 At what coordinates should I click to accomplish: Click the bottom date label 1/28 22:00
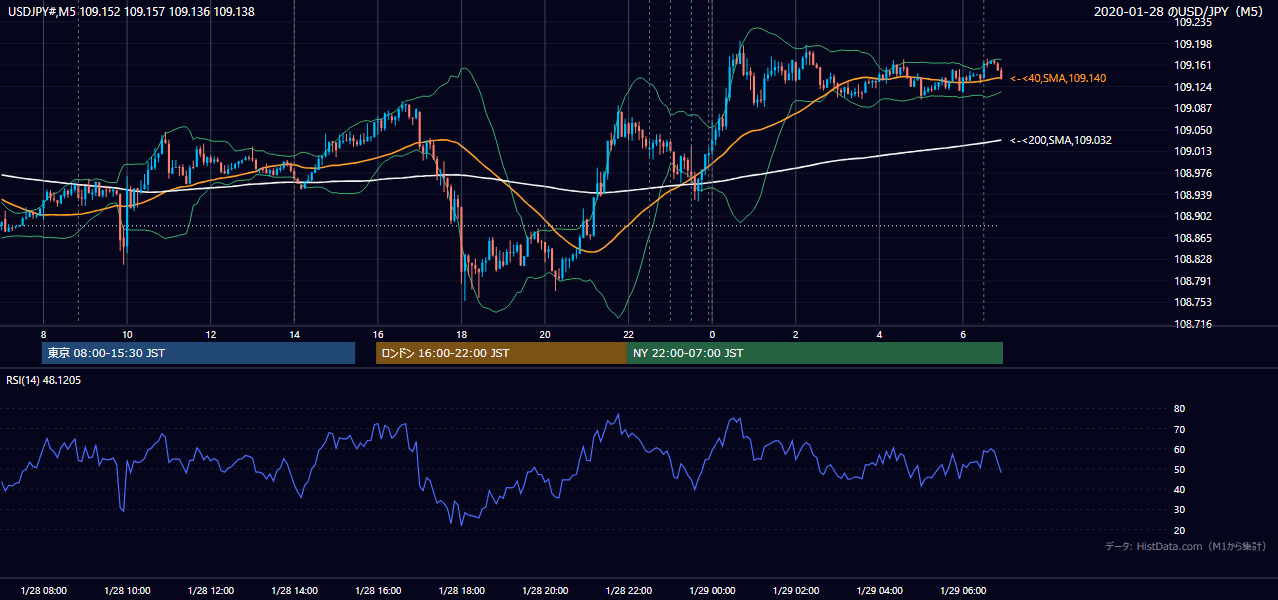coord(628,591)
